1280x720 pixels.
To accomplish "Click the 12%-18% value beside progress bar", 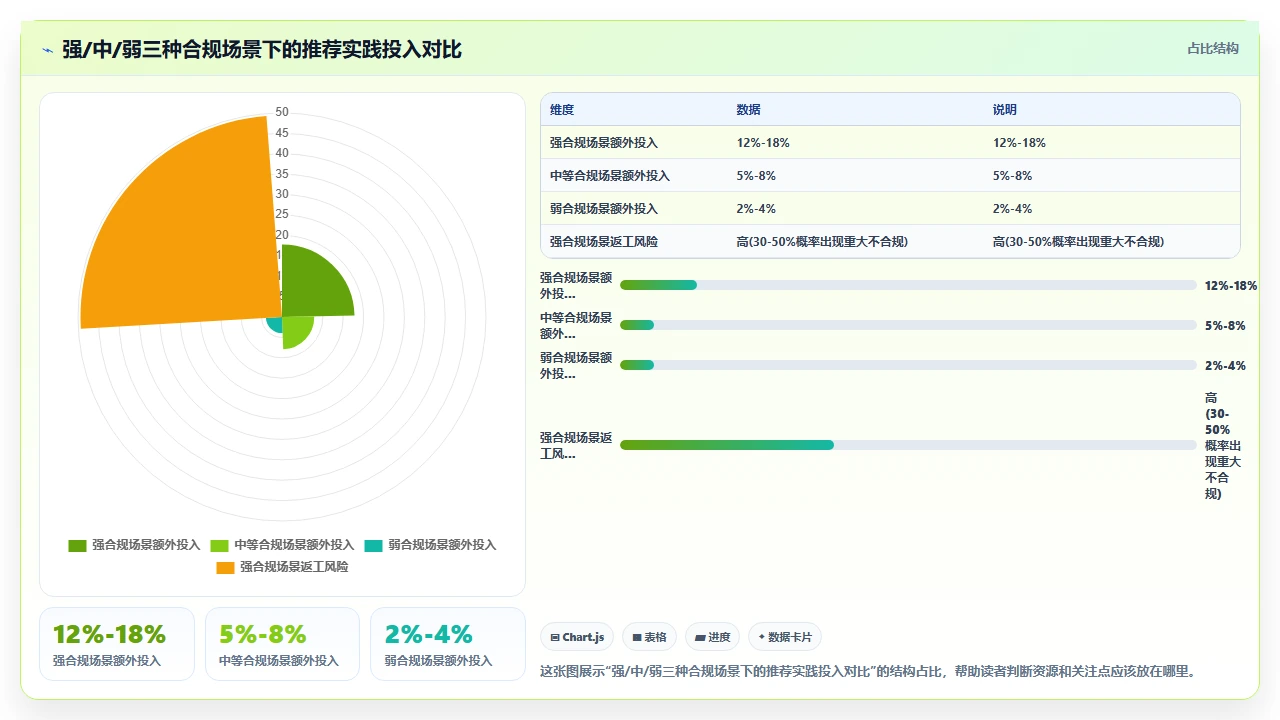I will tap(1231, 285).
